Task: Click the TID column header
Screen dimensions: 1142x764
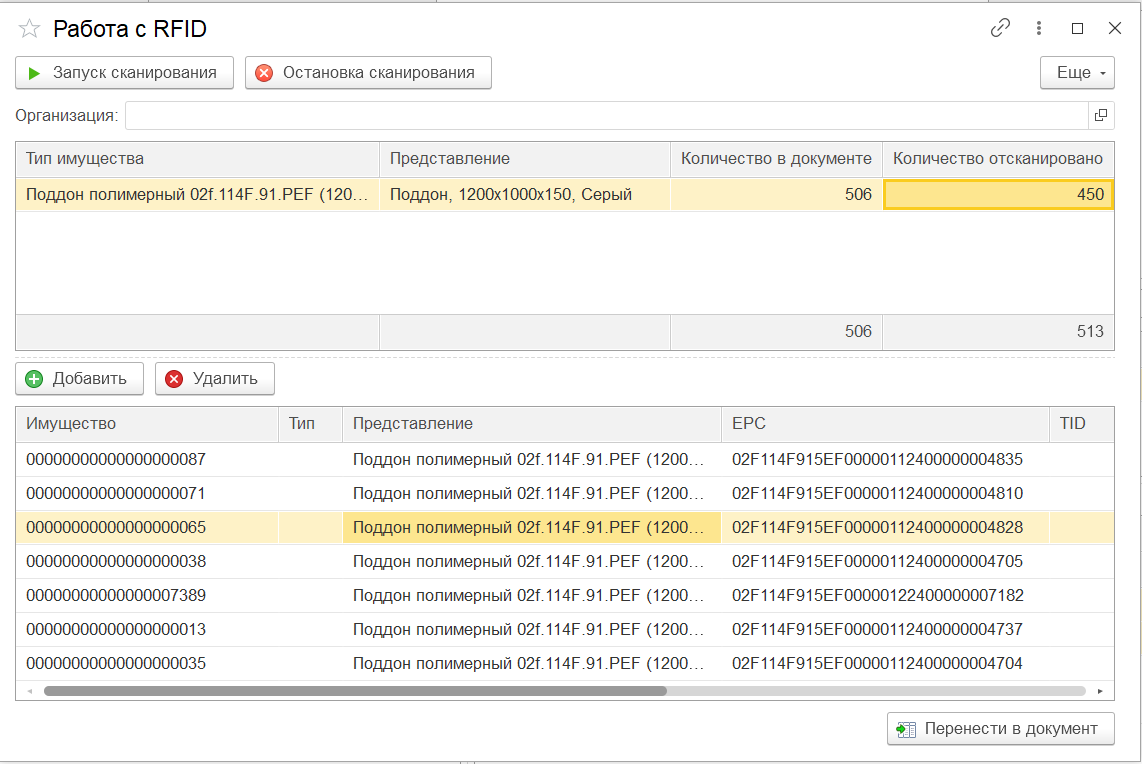Action: coord(1080,424)
